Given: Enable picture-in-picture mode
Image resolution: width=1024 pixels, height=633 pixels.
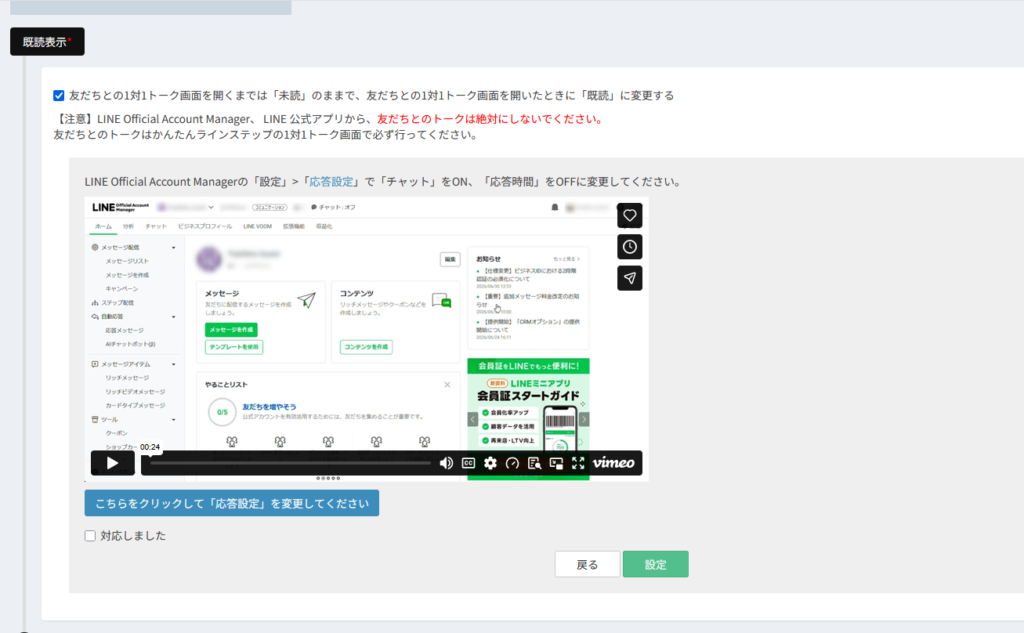Looking at the screenshot, I should [x=556, y=463].
